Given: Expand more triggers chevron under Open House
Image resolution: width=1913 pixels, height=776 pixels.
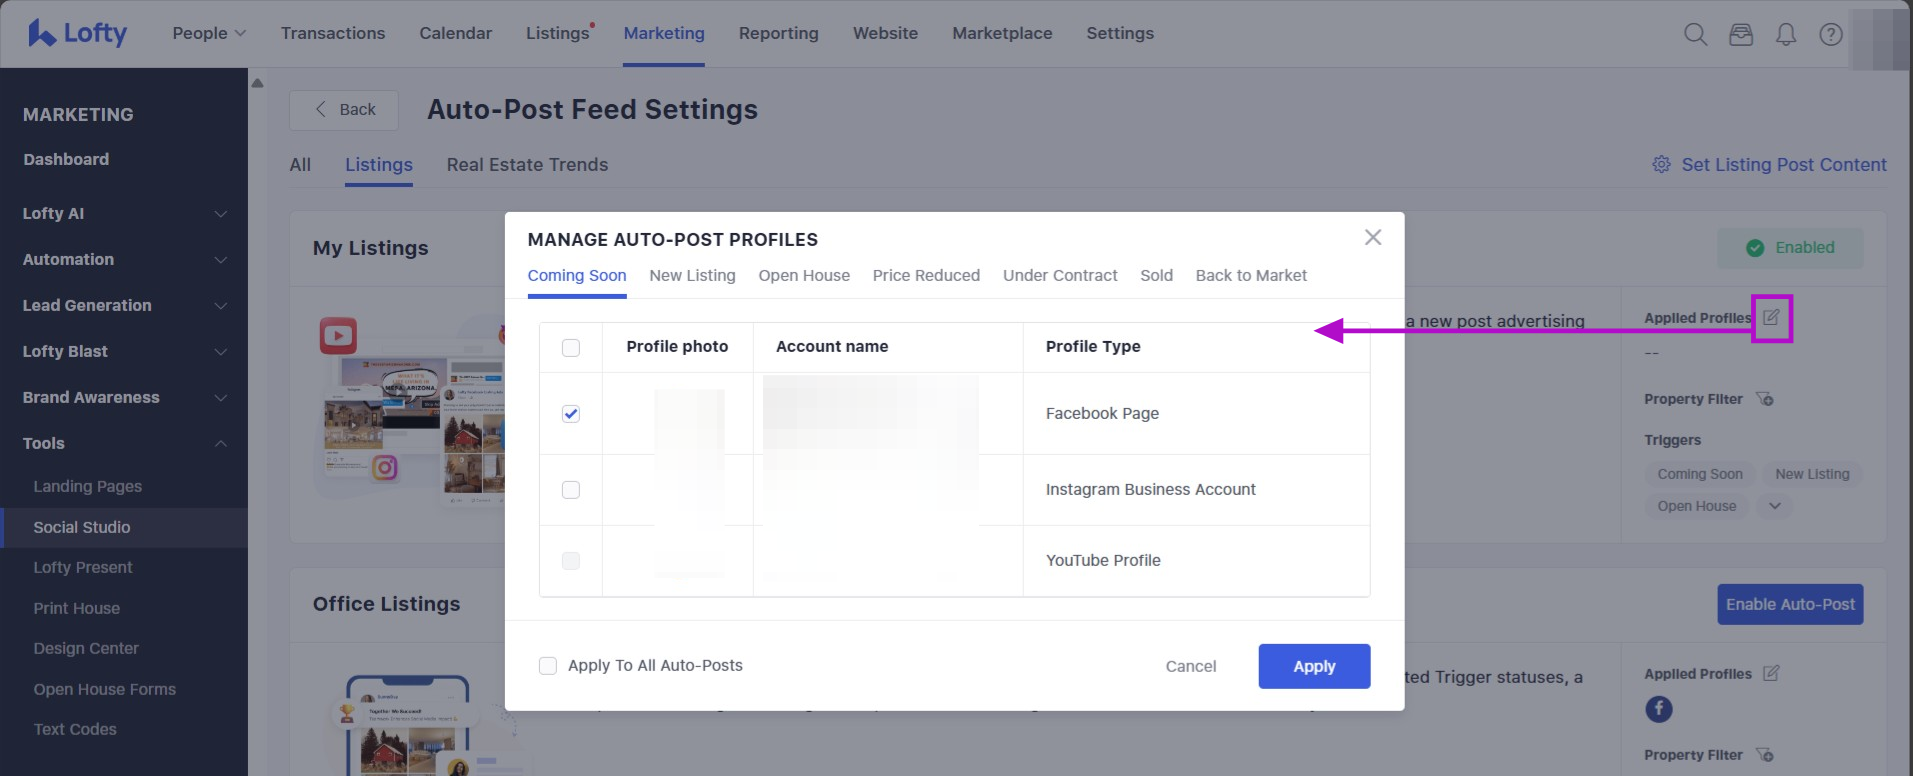Looking at the screenshot, I should 1775,506.
